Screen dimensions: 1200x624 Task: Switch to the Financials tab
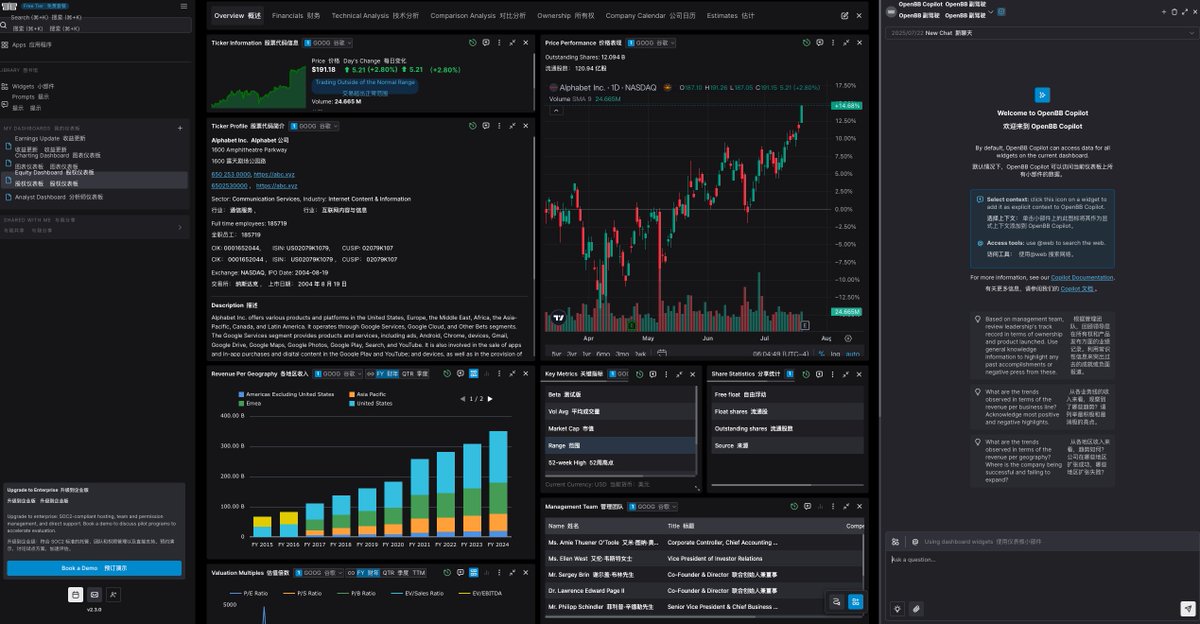pyautogui.click(x=296, y=16)
